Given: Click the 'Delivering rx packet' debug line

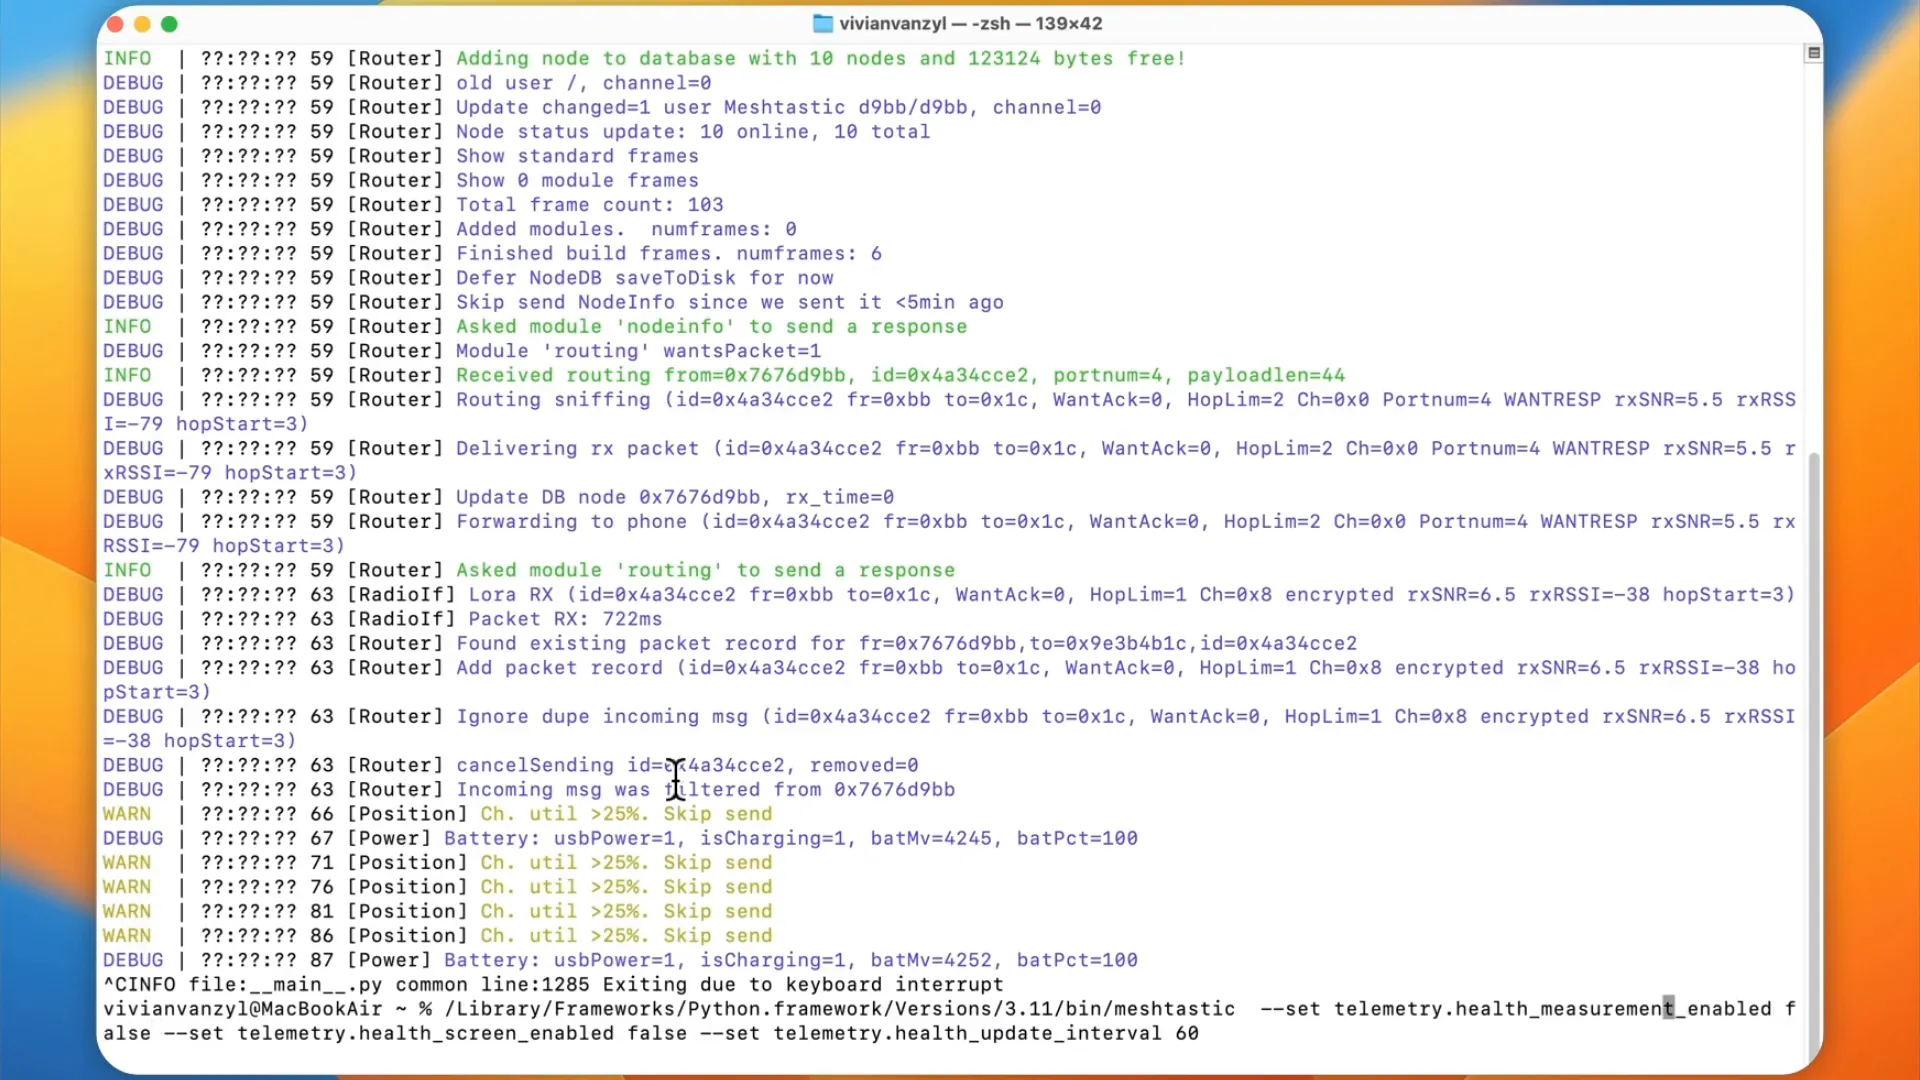Looking at the screenshot, I should coord(950,461).
